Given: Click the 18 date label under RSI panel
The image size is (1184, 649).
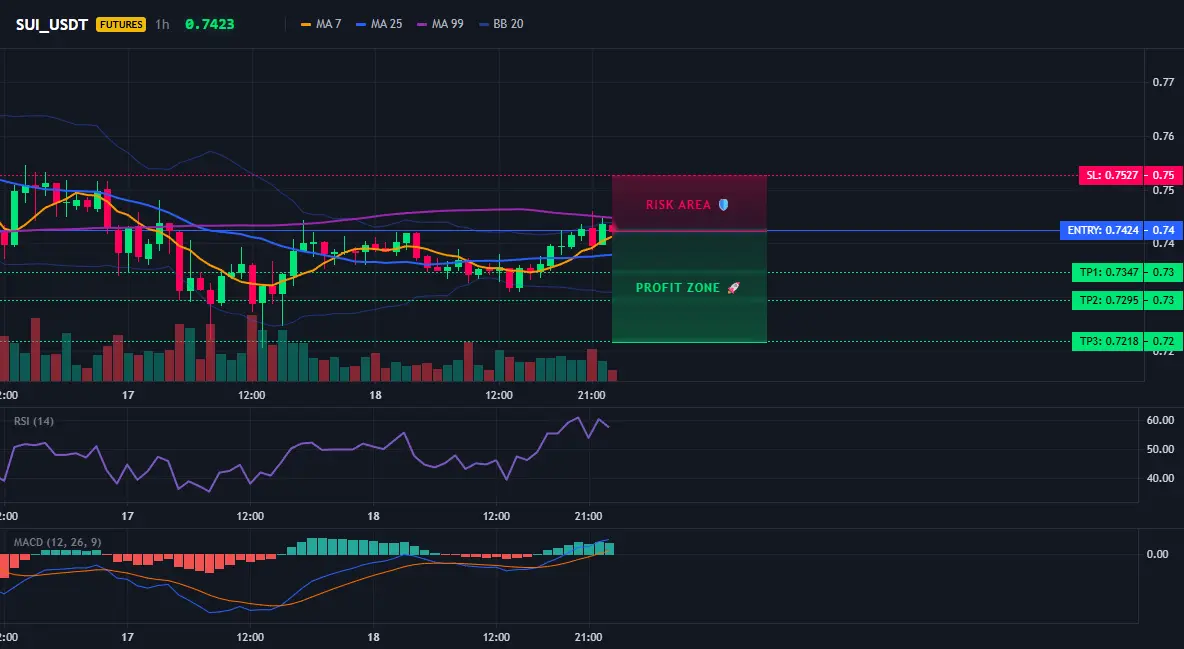Looking at the screenshot, I should click(373, 516).
